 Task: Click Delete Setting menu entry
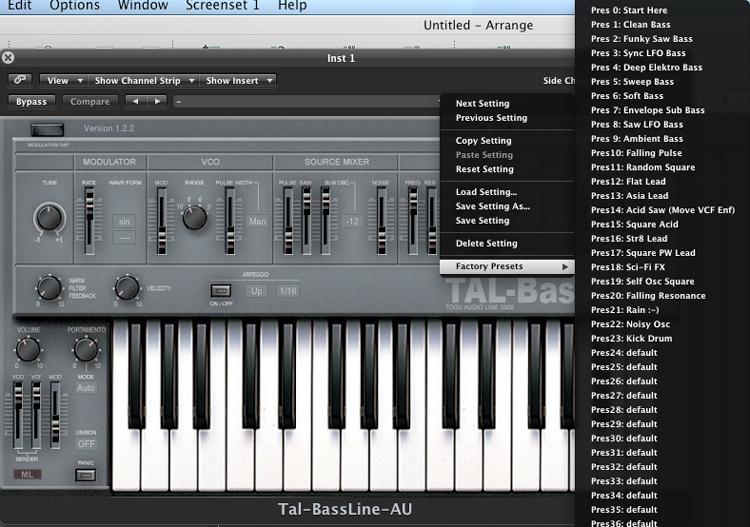(x=486, y=243)
